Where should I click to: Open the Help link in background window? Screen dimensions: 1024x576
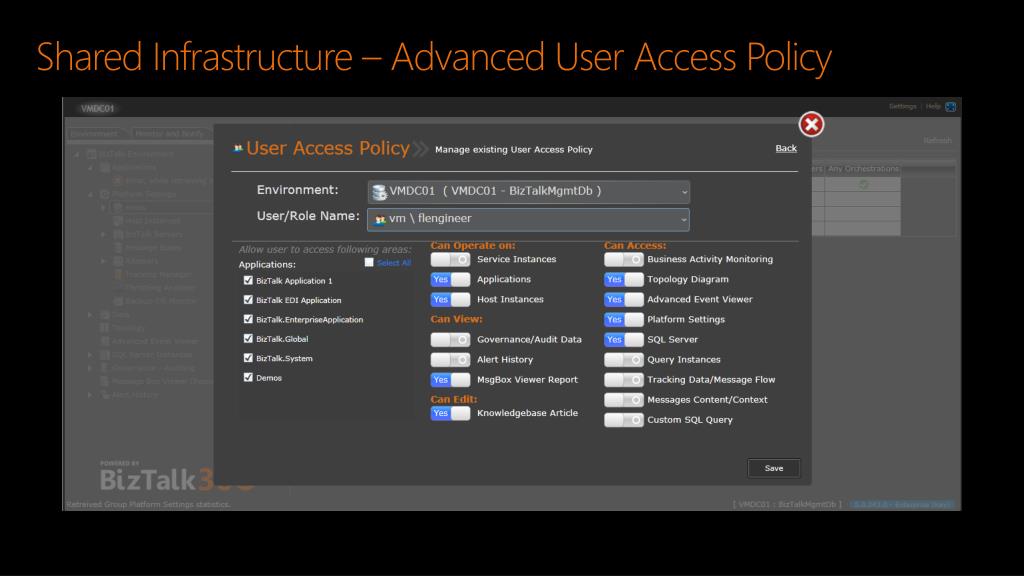click(933, 106)
